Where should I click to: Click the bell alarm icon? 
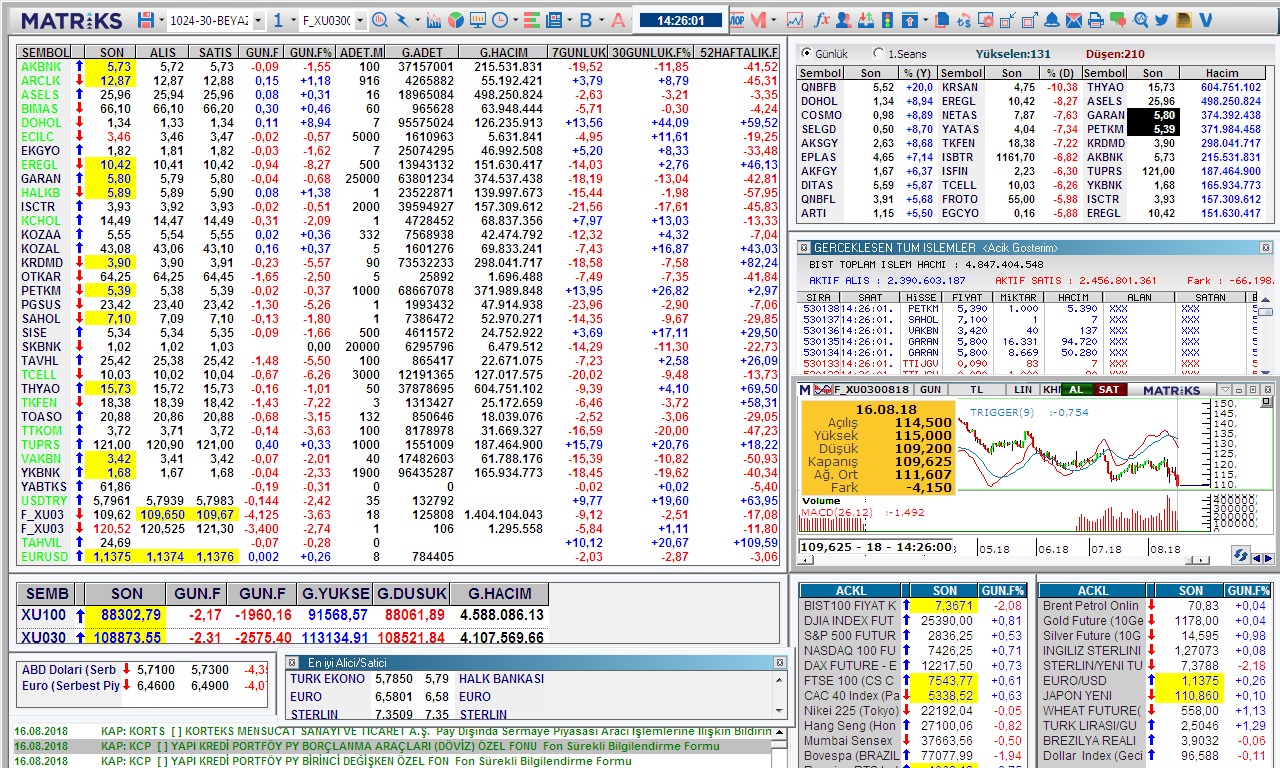pos(1052,20)
